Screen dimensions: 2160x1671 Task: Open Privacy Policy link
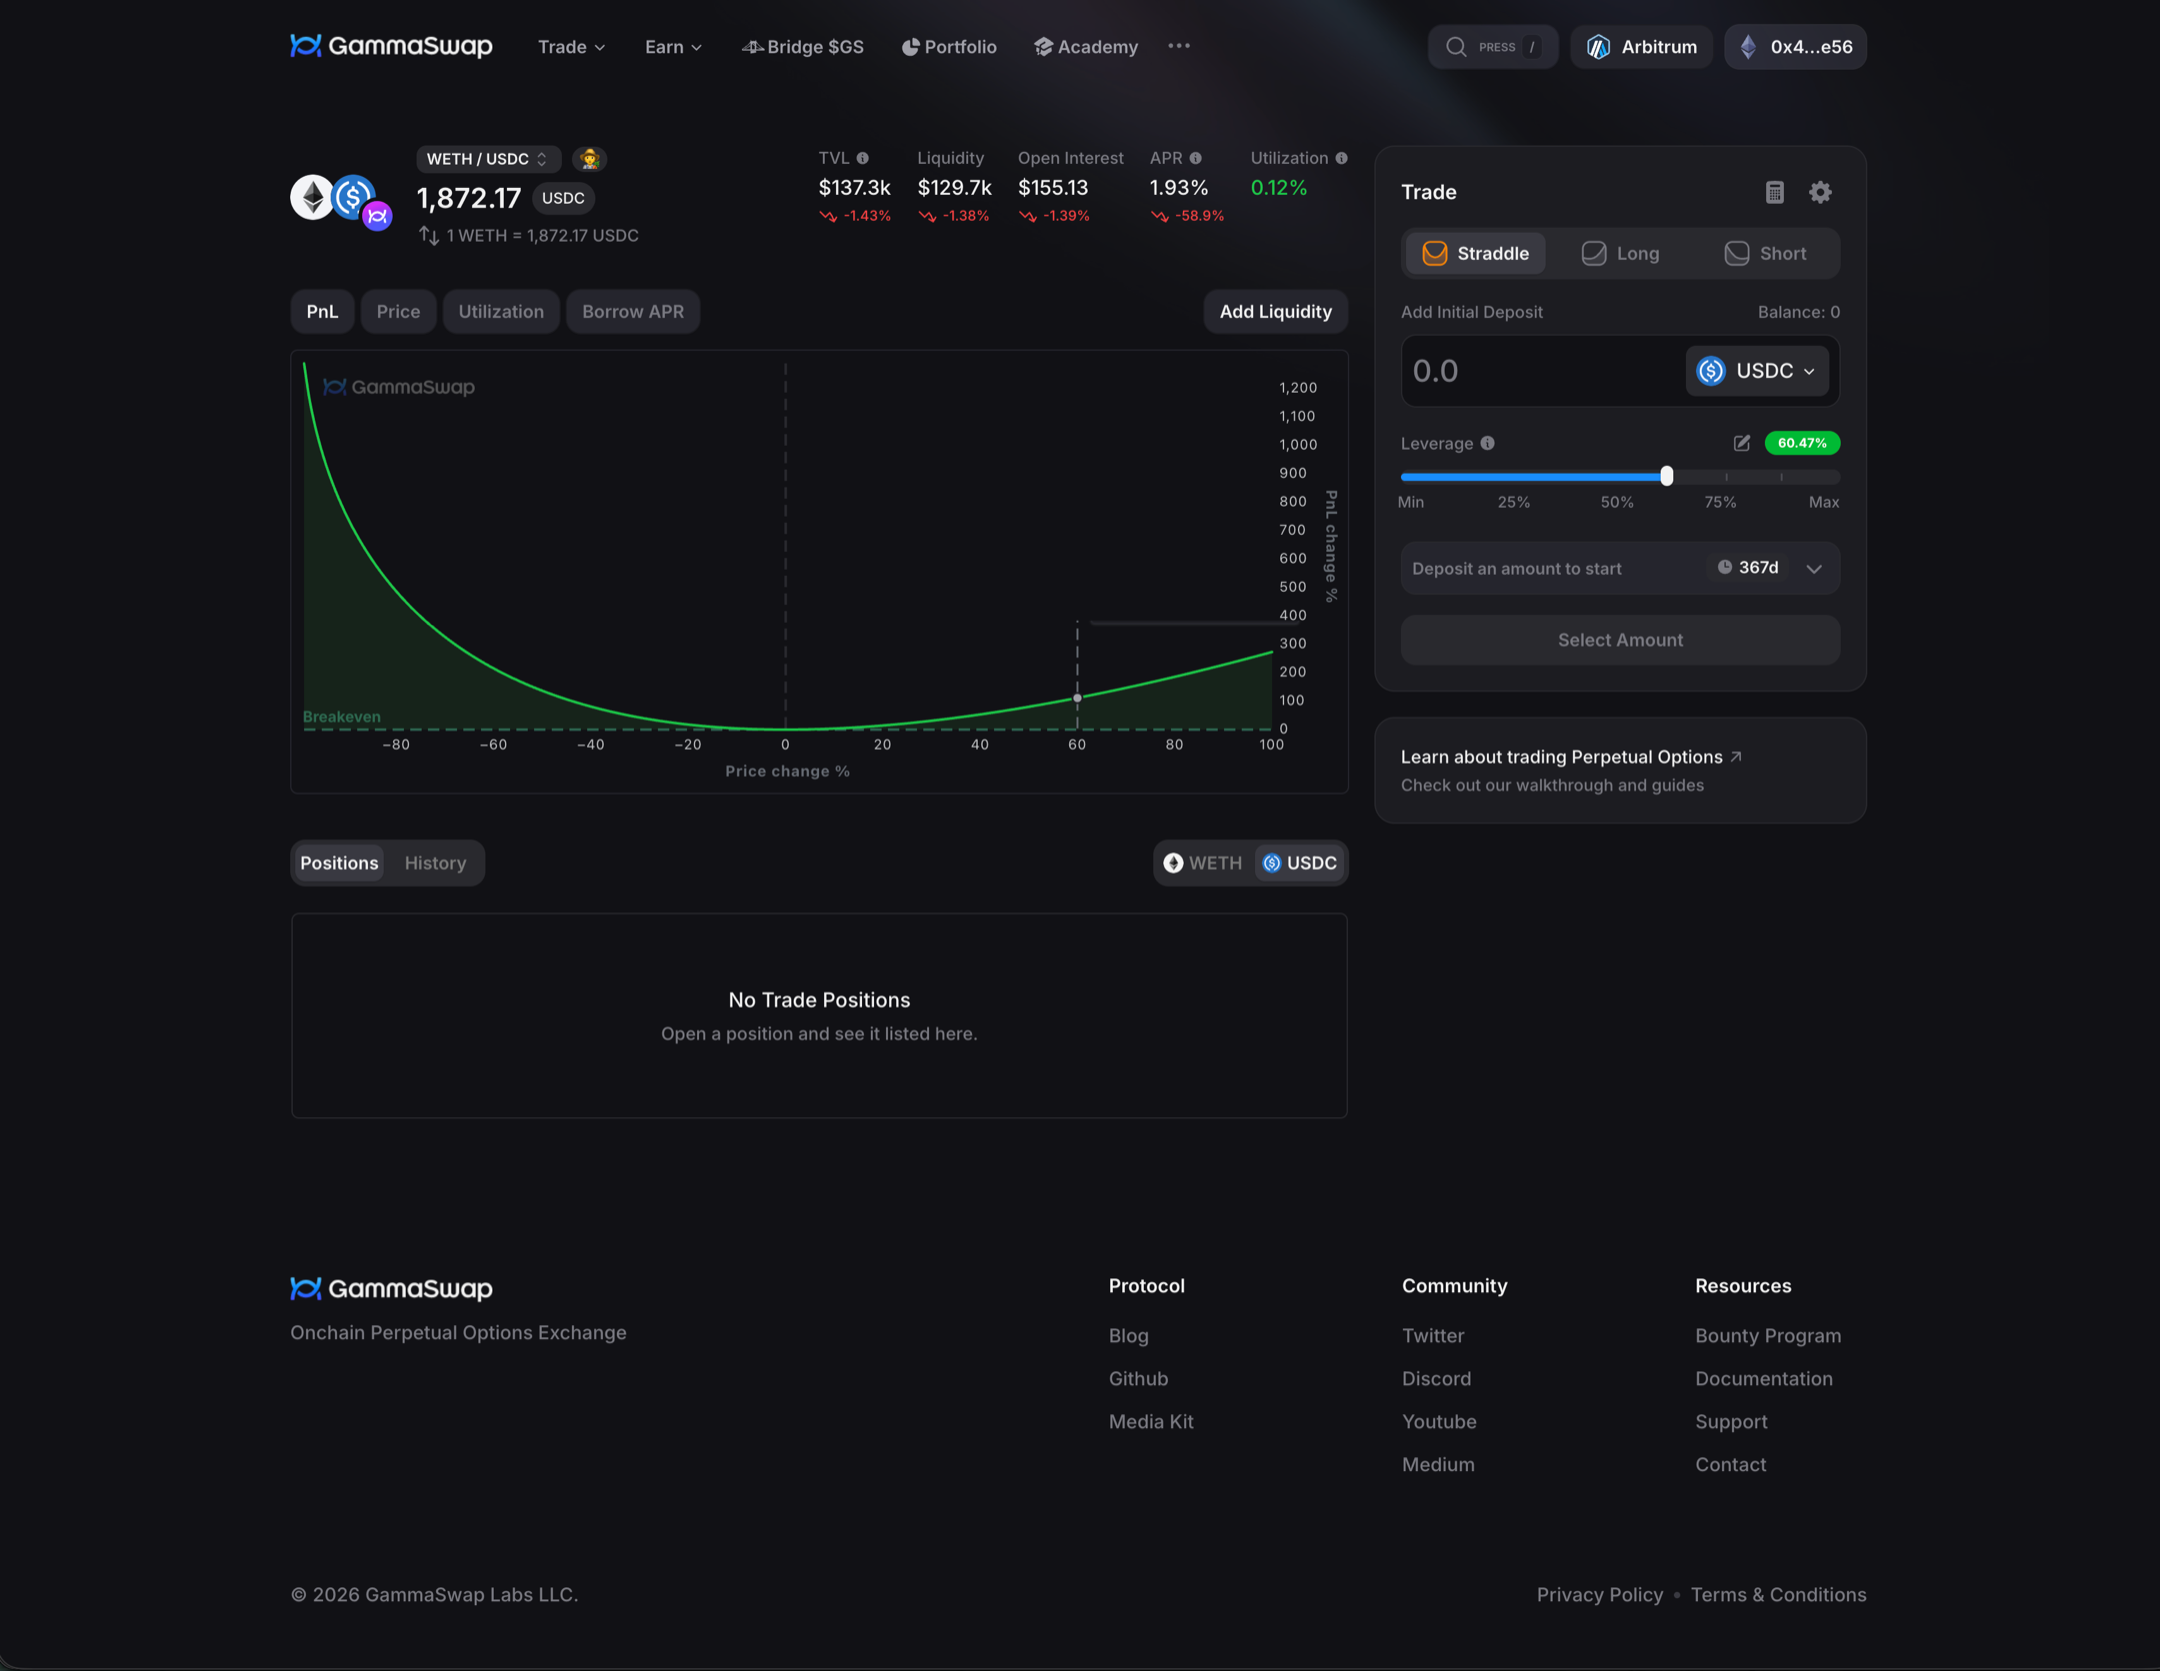coord(1599,1594)
